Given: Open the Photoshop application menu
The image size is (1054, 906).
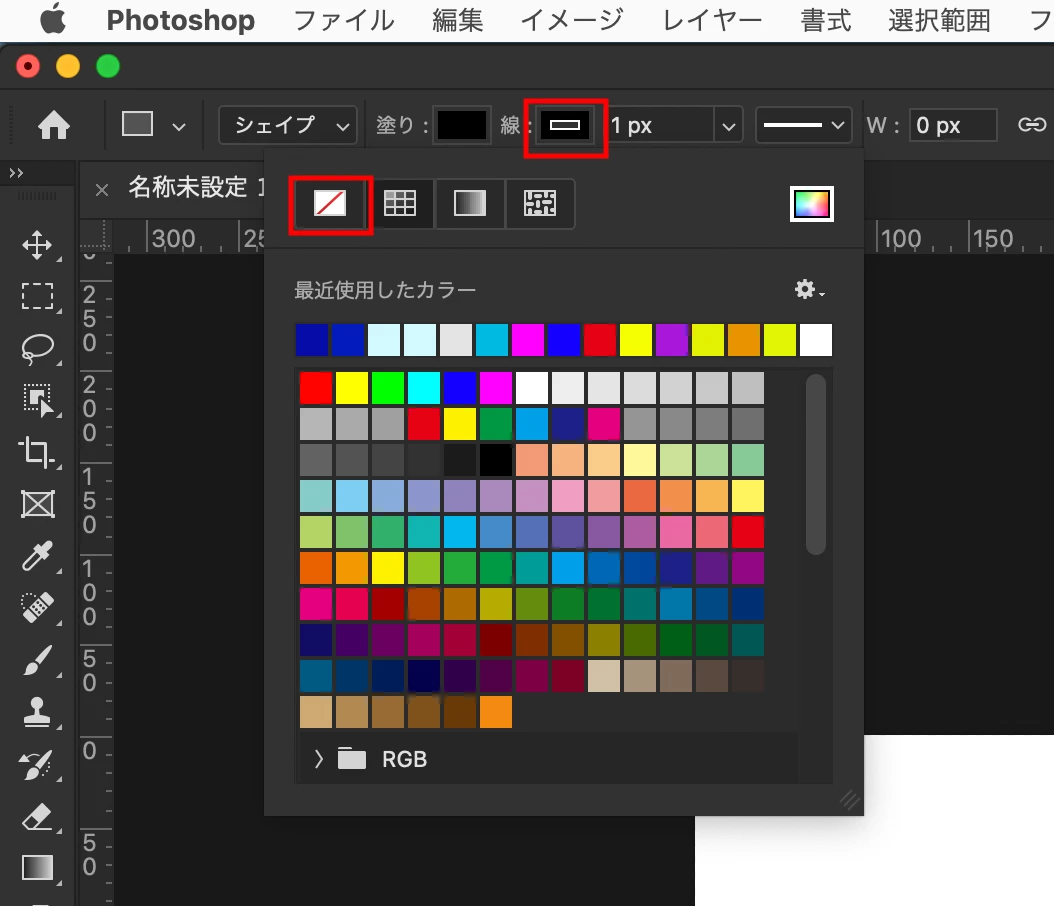Looking at the screenshot, I should 181,20.
